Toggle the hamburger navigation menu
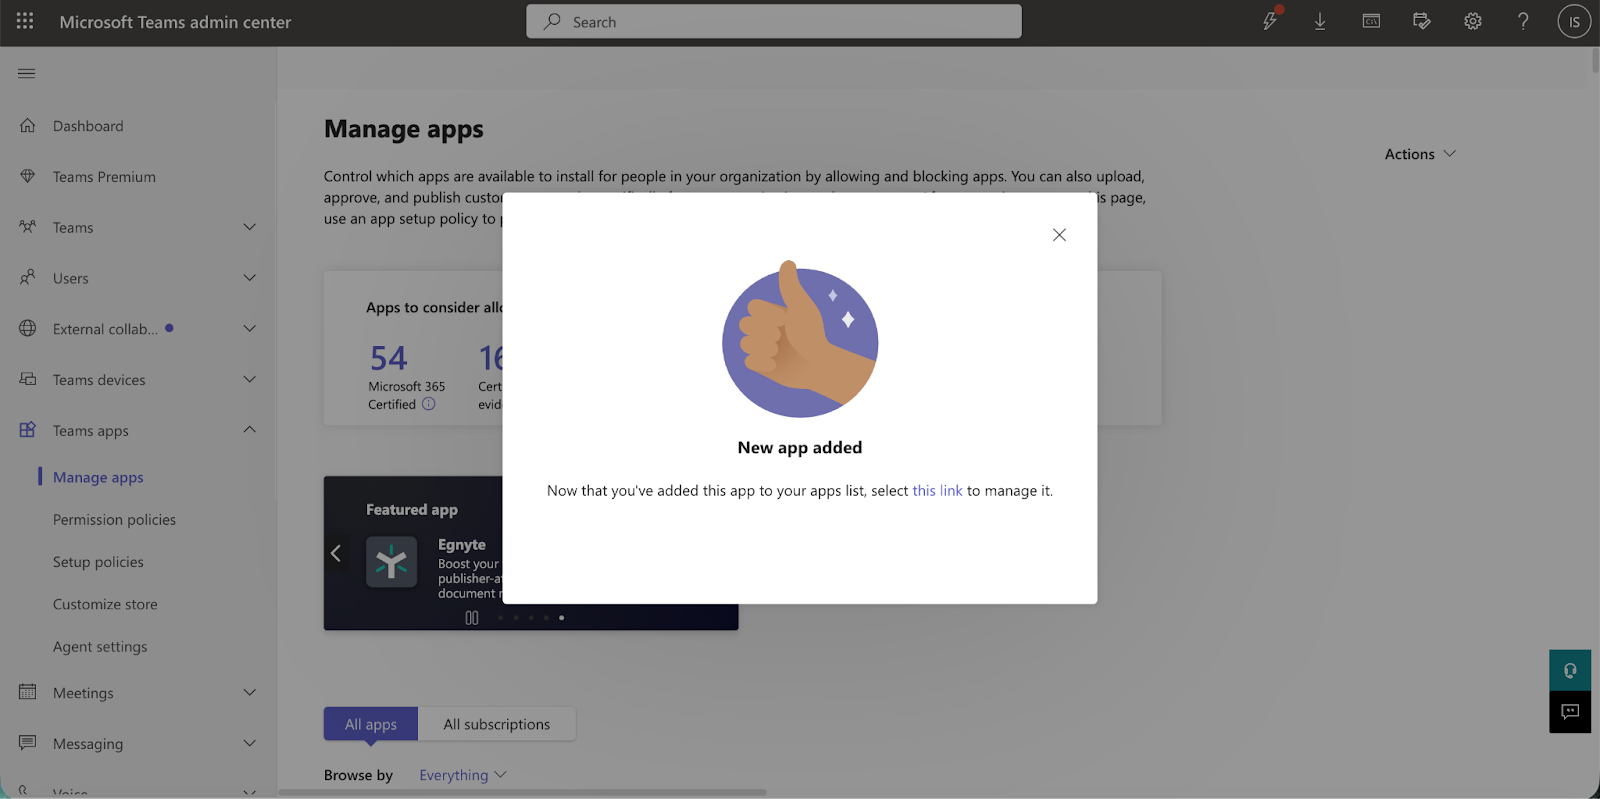Viewport: 1600px width, 799px height. click(27, 73)
